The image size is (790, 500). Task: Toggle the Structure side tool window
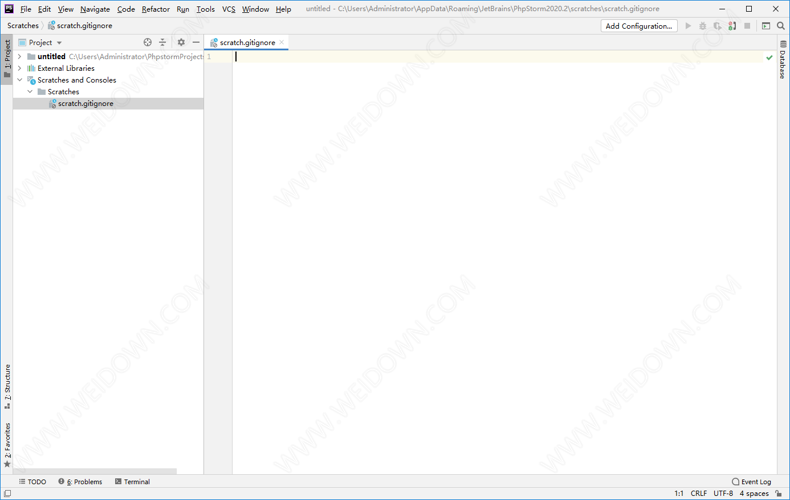click(x=7, y=386)
